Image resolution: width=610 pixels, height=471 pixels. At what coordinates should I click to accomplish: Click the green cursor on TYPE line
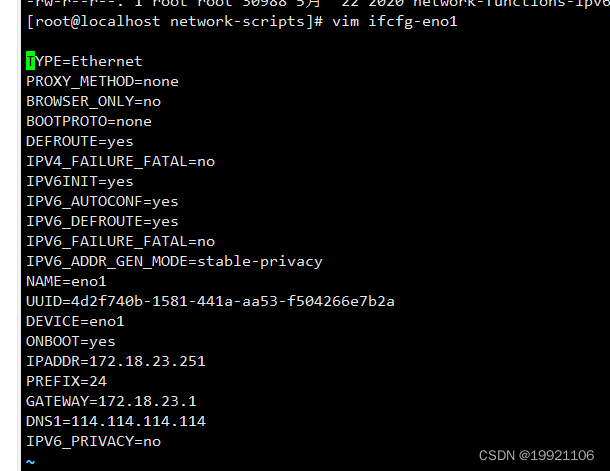(x=30, y=61)
